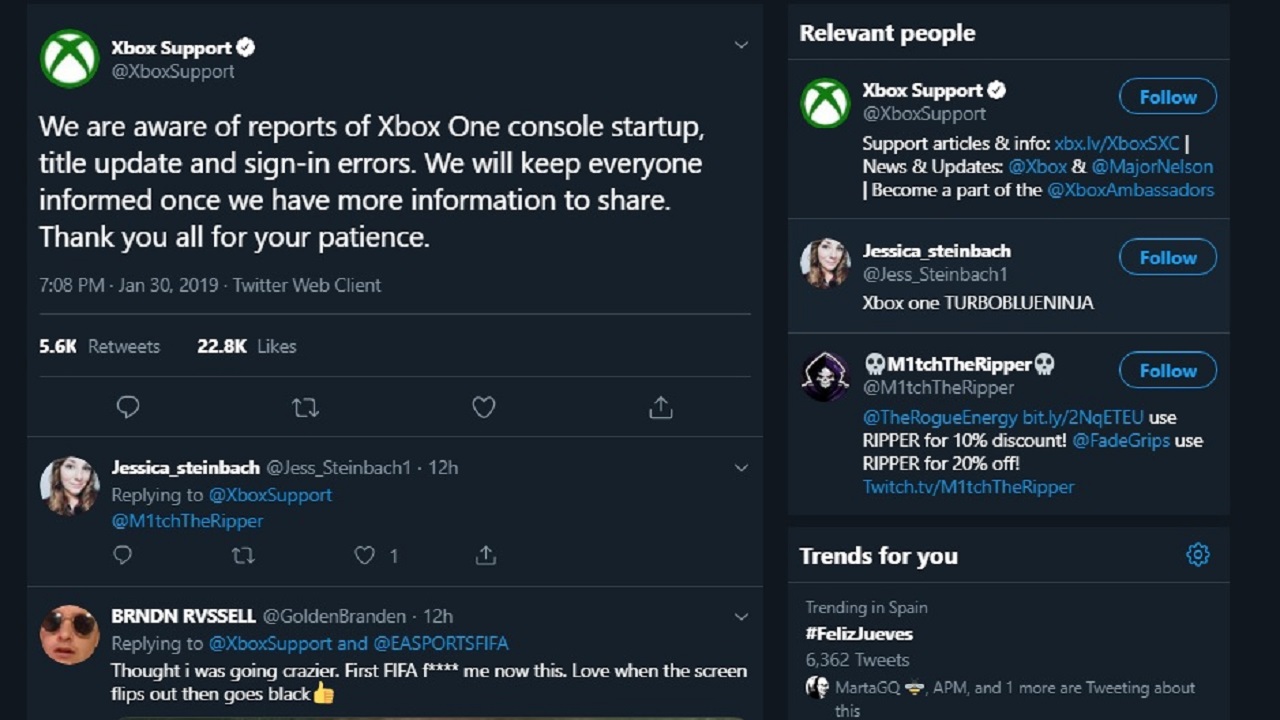Screen dimensions: 1280x720
Task: Like Jessica_steinbach's reply
Action: [365, 555]
